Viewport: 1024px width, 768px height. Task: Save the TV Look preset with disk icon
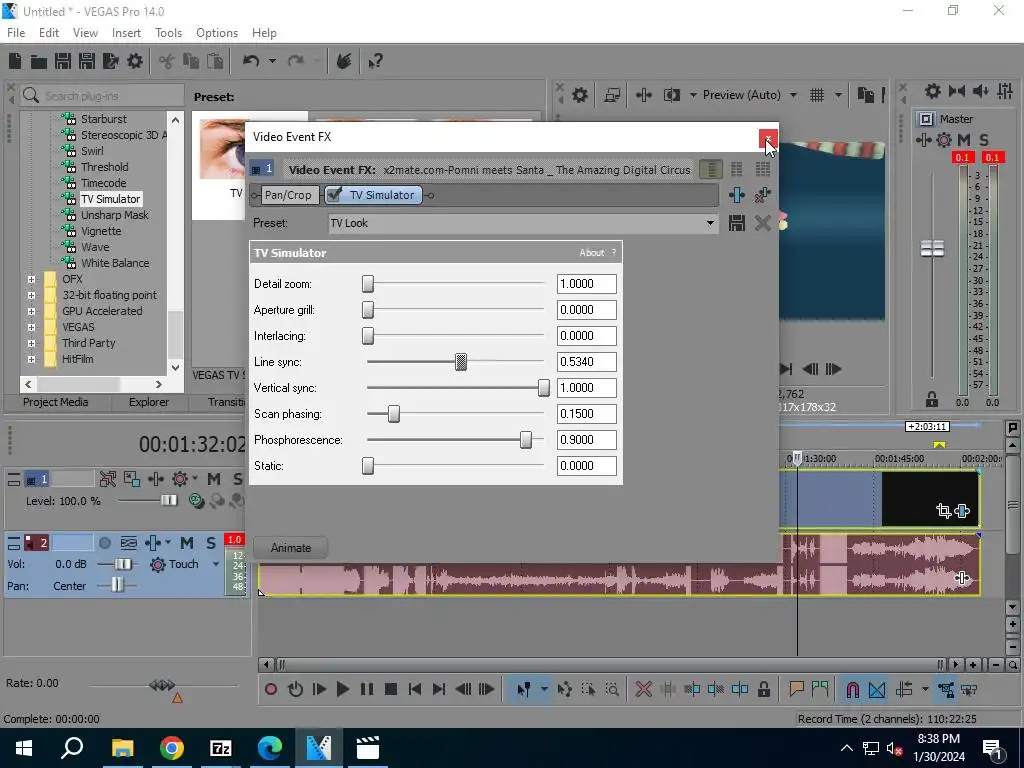point(737,223)
